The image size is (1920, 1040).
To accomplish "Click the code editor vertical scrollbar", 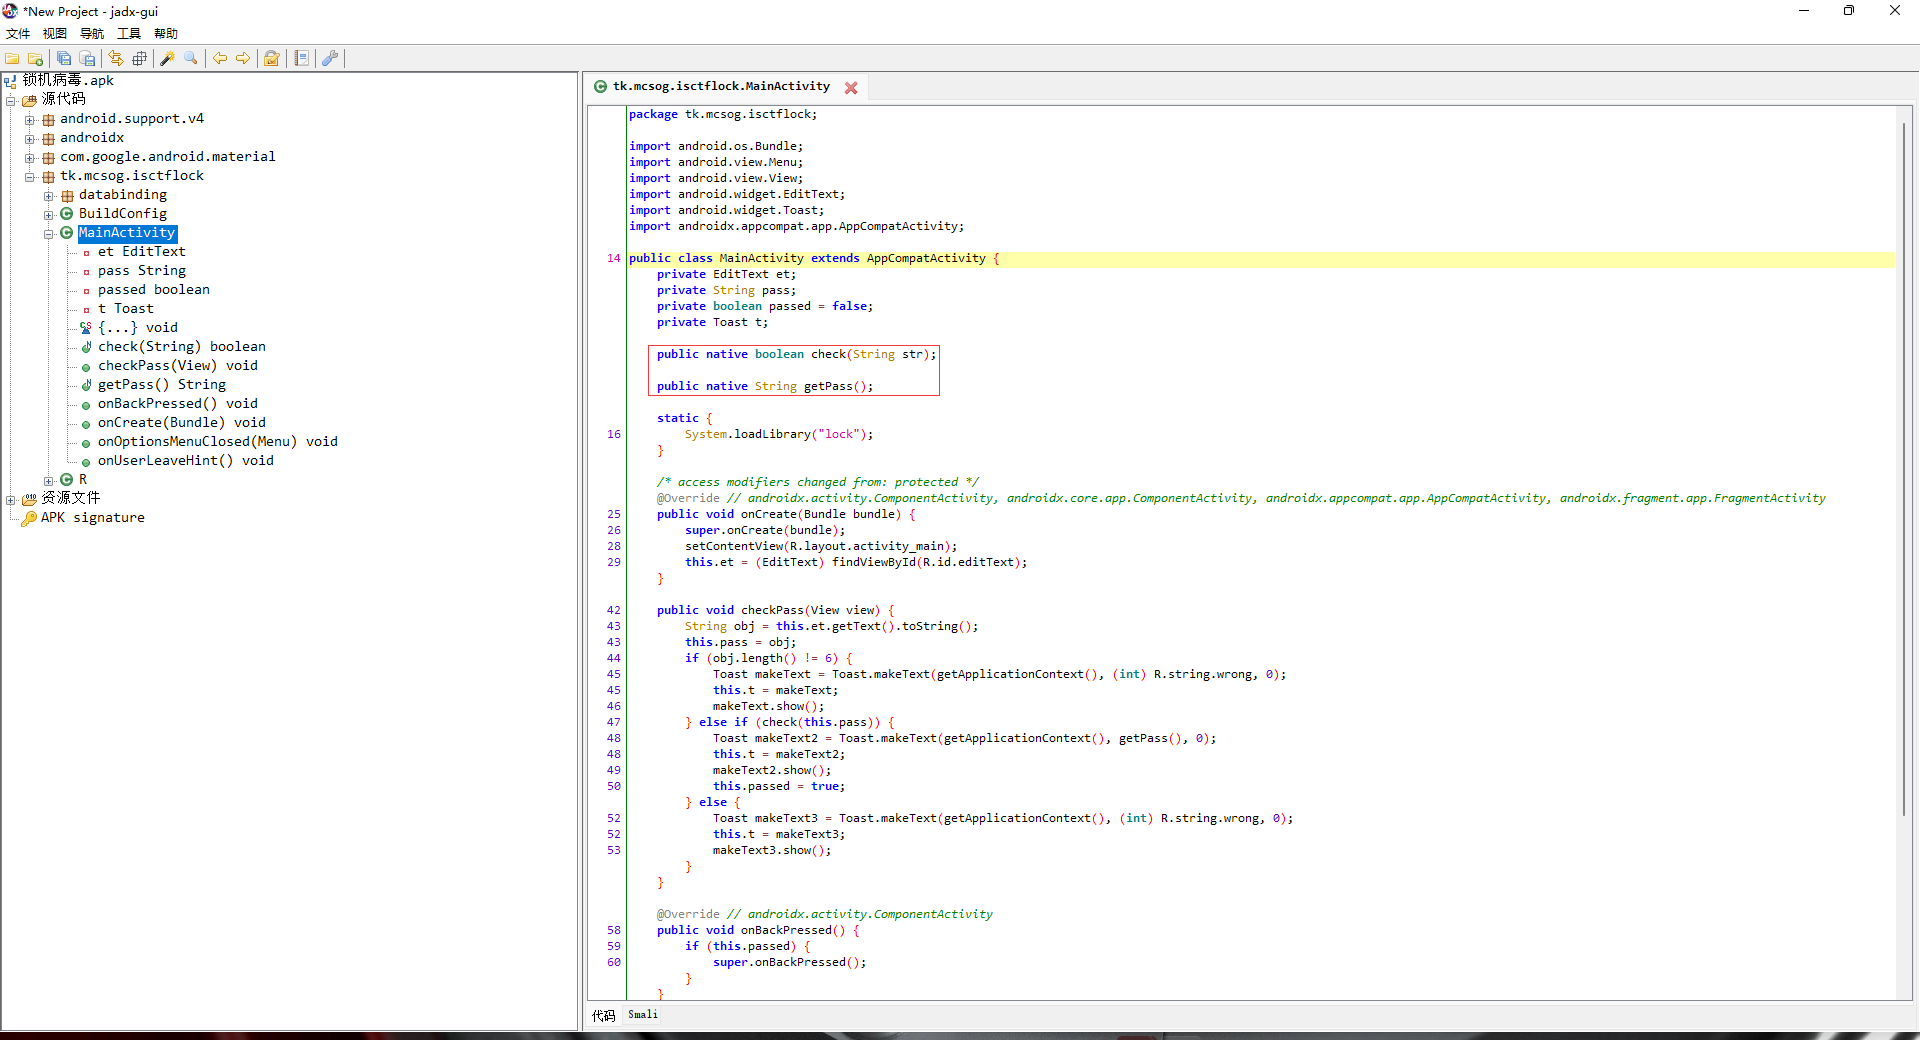I will [1903, 470].
